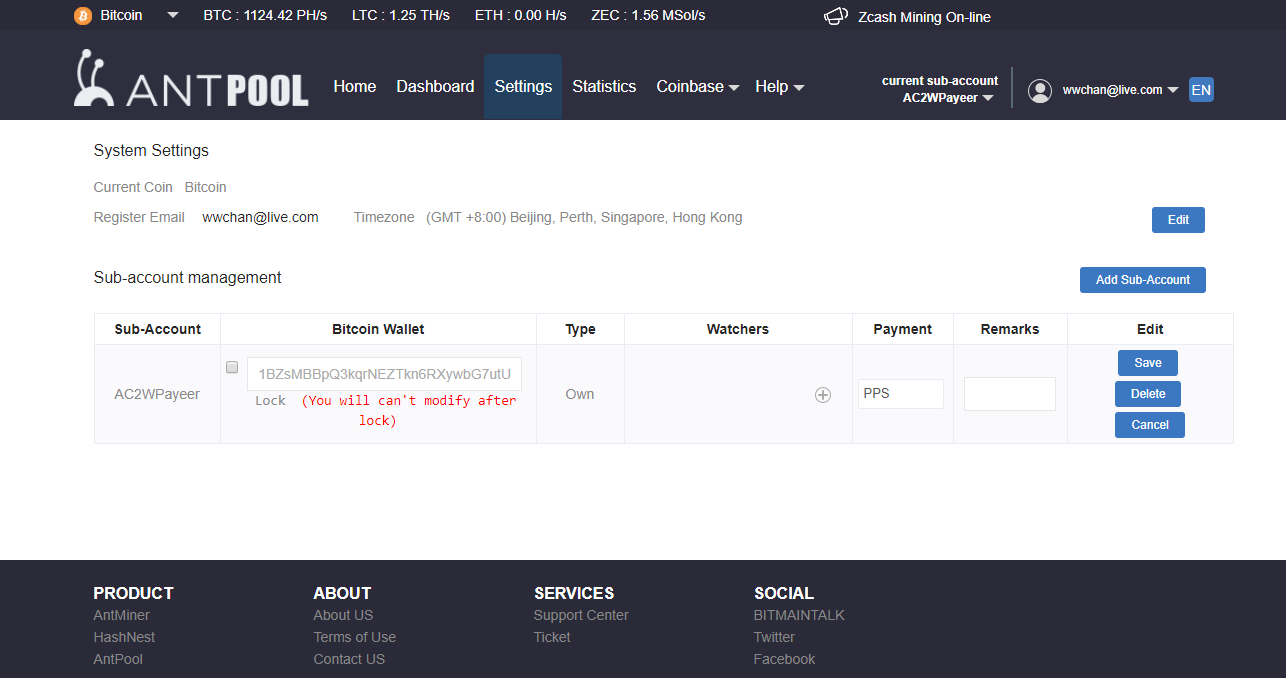1286x678 pixels.
Task: Click the BTC : 1124.42 PH/s hashrate text
Action: [265, 16]
